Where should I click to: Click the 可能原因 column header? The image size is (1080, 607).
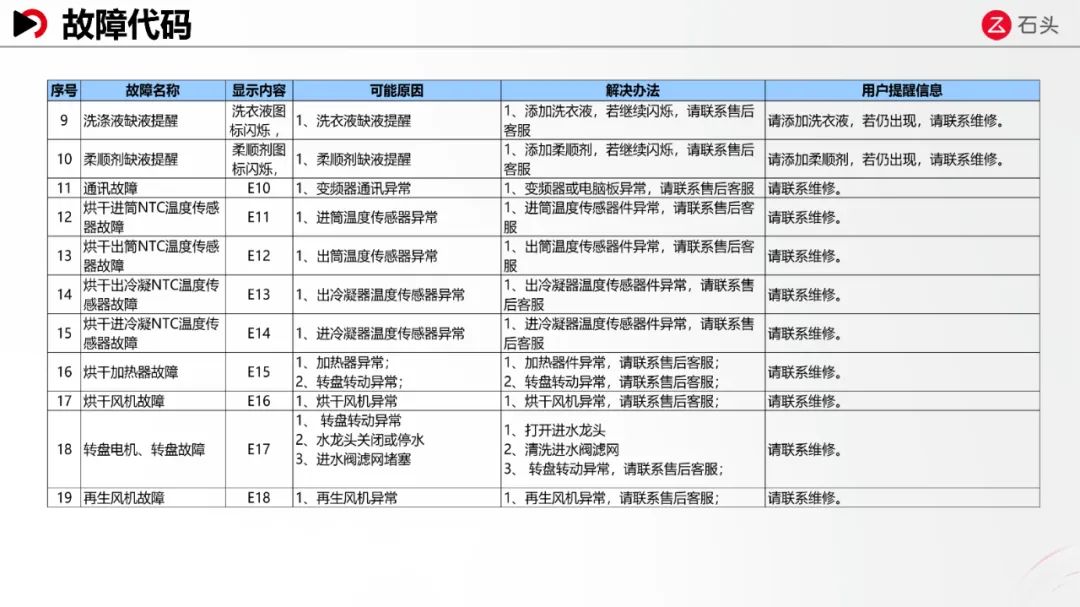click(397, 90)
